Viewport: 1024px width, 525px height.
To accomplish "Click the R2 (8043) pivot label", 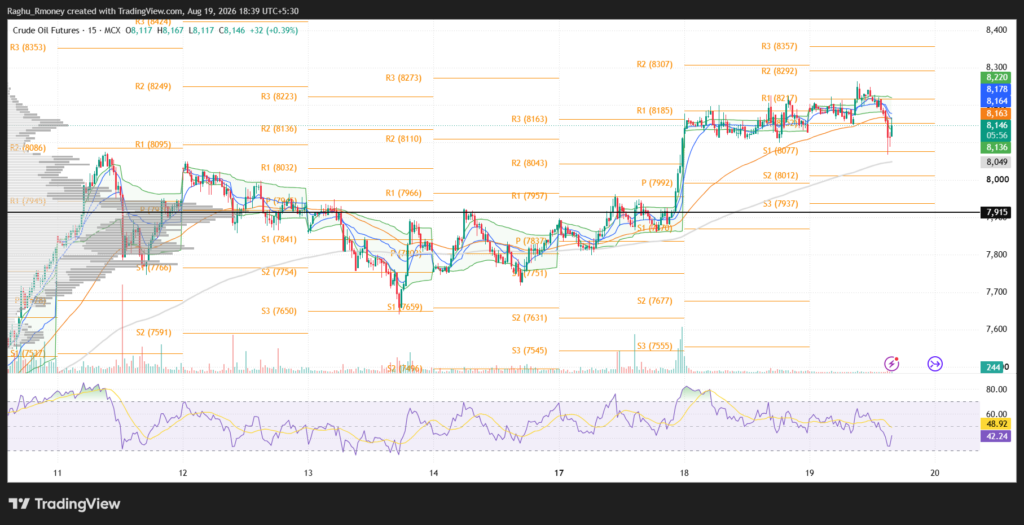I will click(x=529, y=163).
